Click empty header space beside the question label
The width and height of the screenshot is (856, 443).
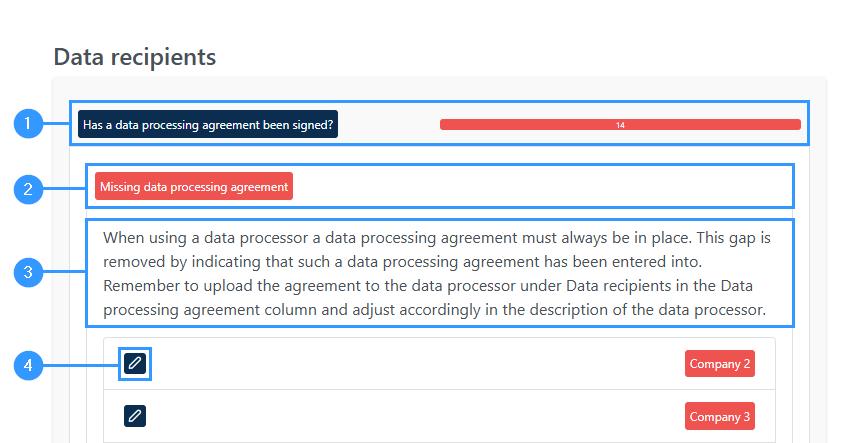pyautogui.click(x=389, y=125)
